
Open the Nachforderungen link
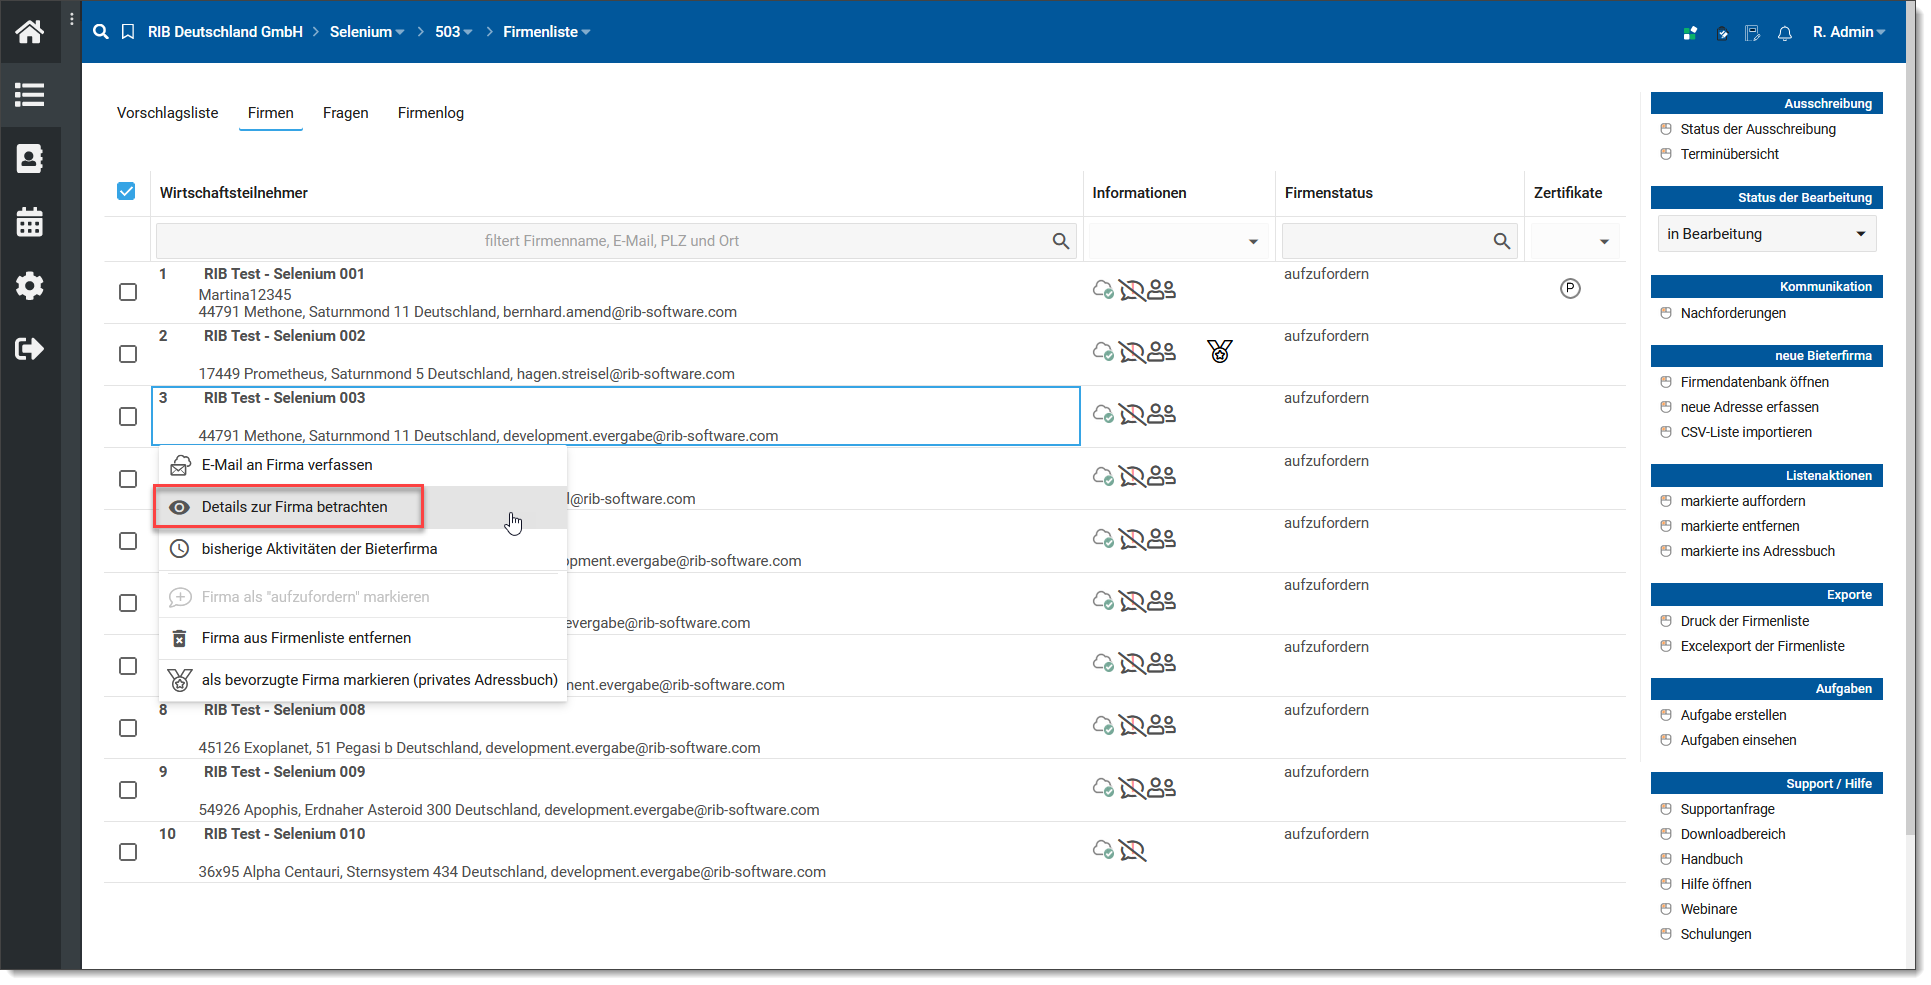coord(1733,313)
